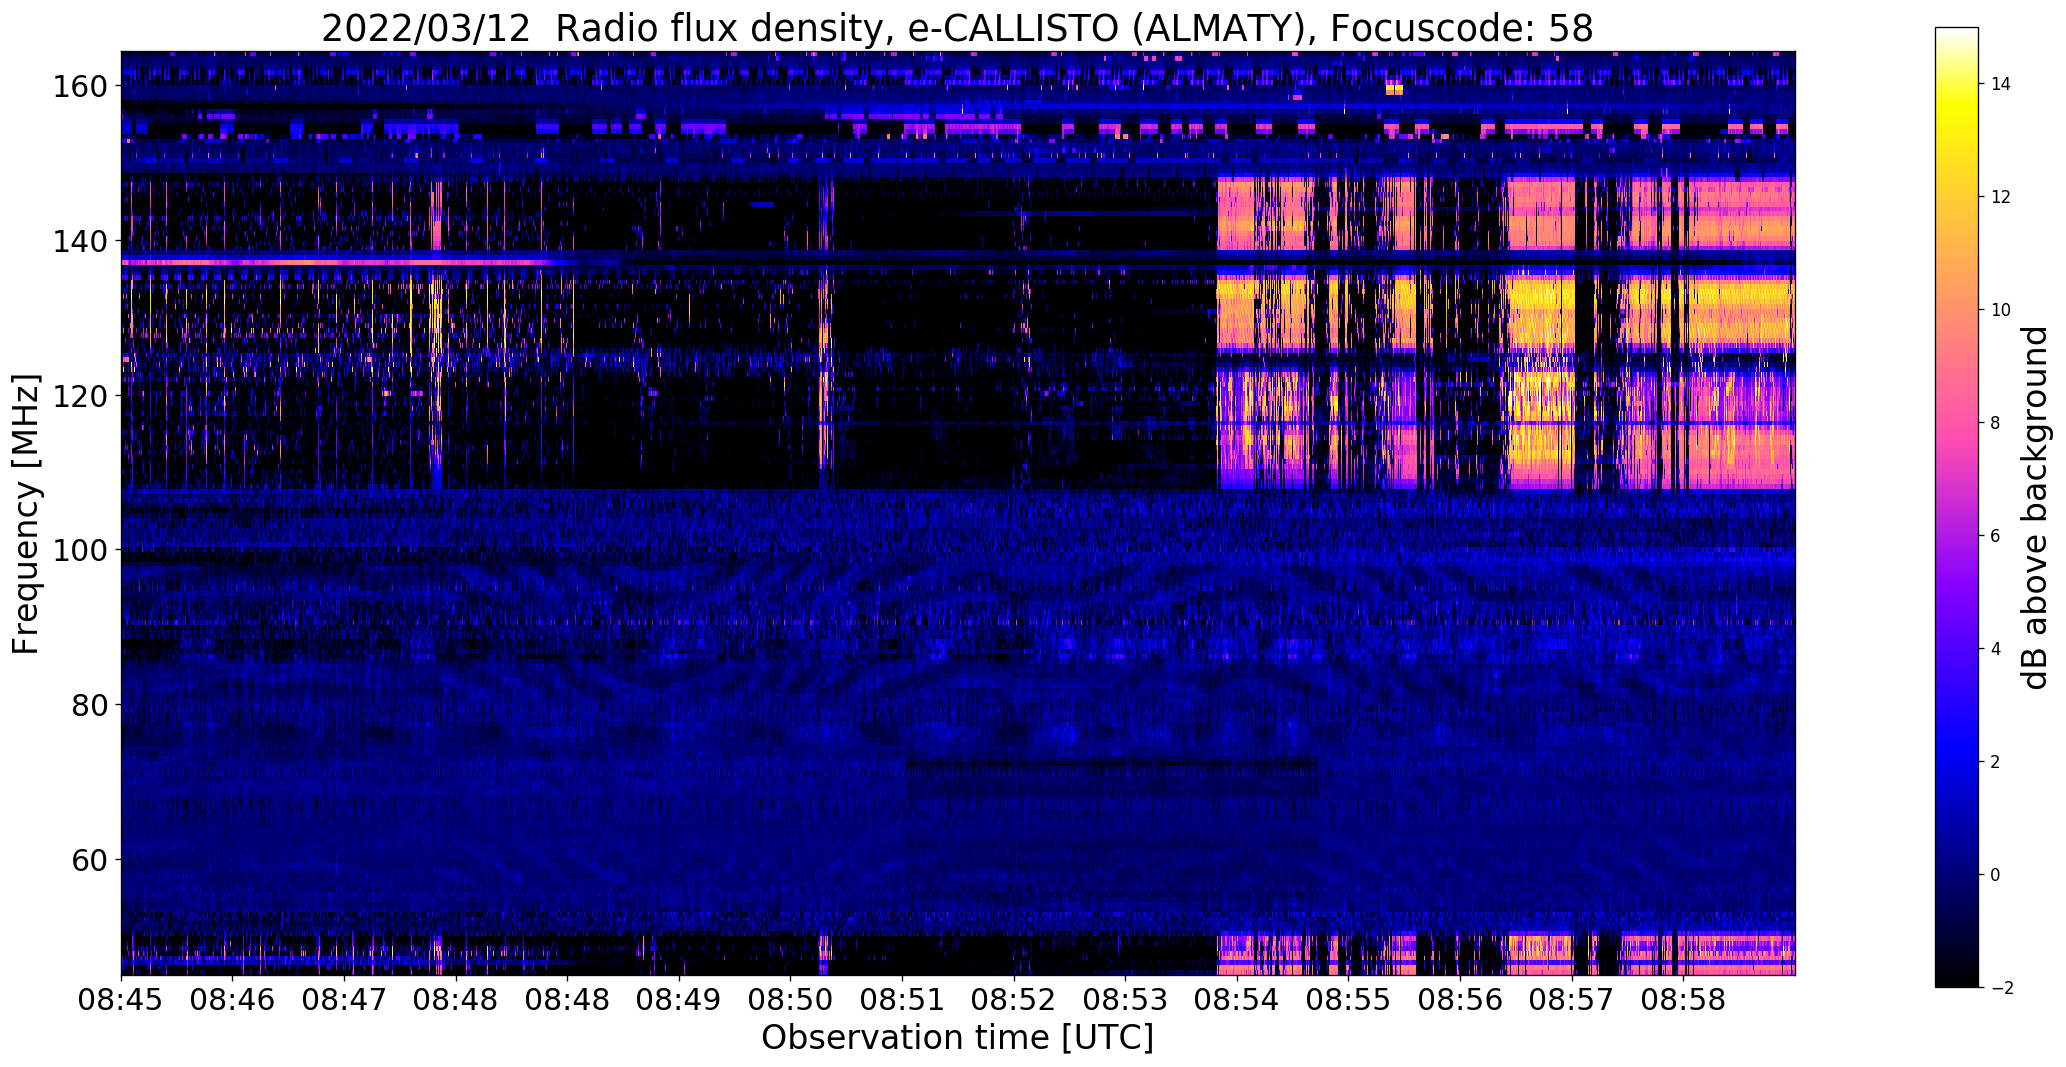The image size is (2066, 1067).
Task: Click the 08:54 time tick label
Action: click(x=1238, y=1000)
